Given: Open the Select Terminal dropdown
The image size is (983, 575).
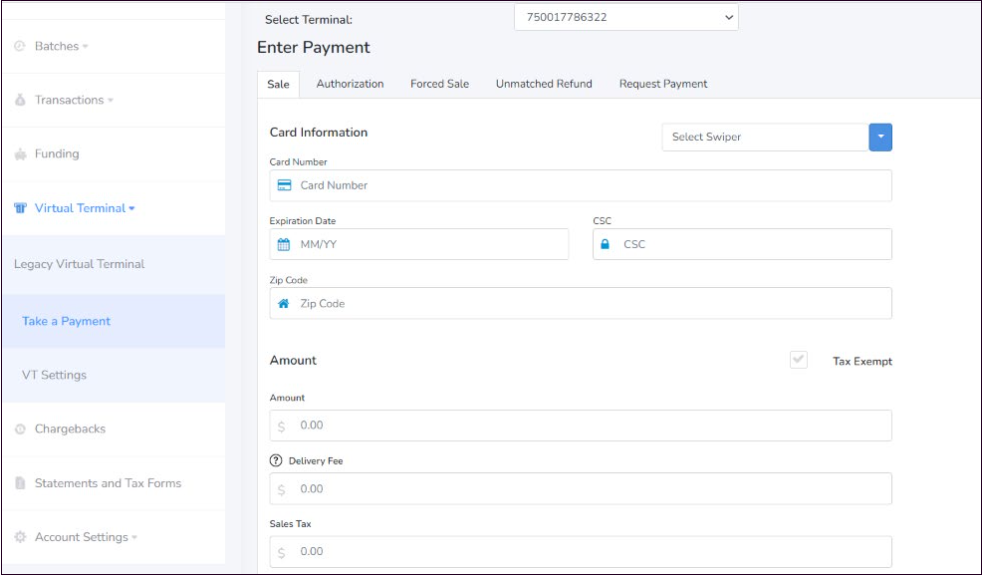Looking at the screenshot, I should (x=626, y=17).
